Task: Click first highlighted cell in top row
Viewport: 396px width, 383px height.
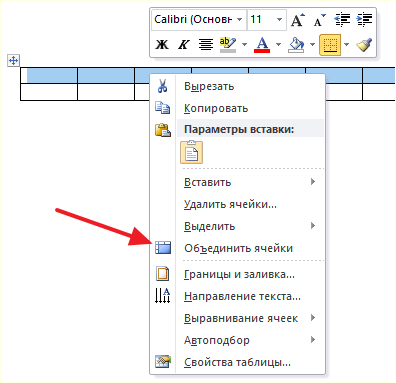Action: tap(49, 75)
